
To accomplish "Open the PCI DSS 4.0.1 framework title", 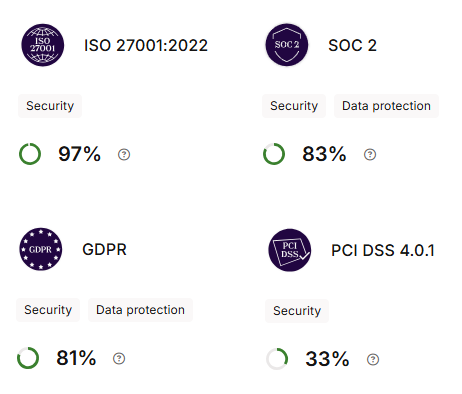I will click(383, 250).
